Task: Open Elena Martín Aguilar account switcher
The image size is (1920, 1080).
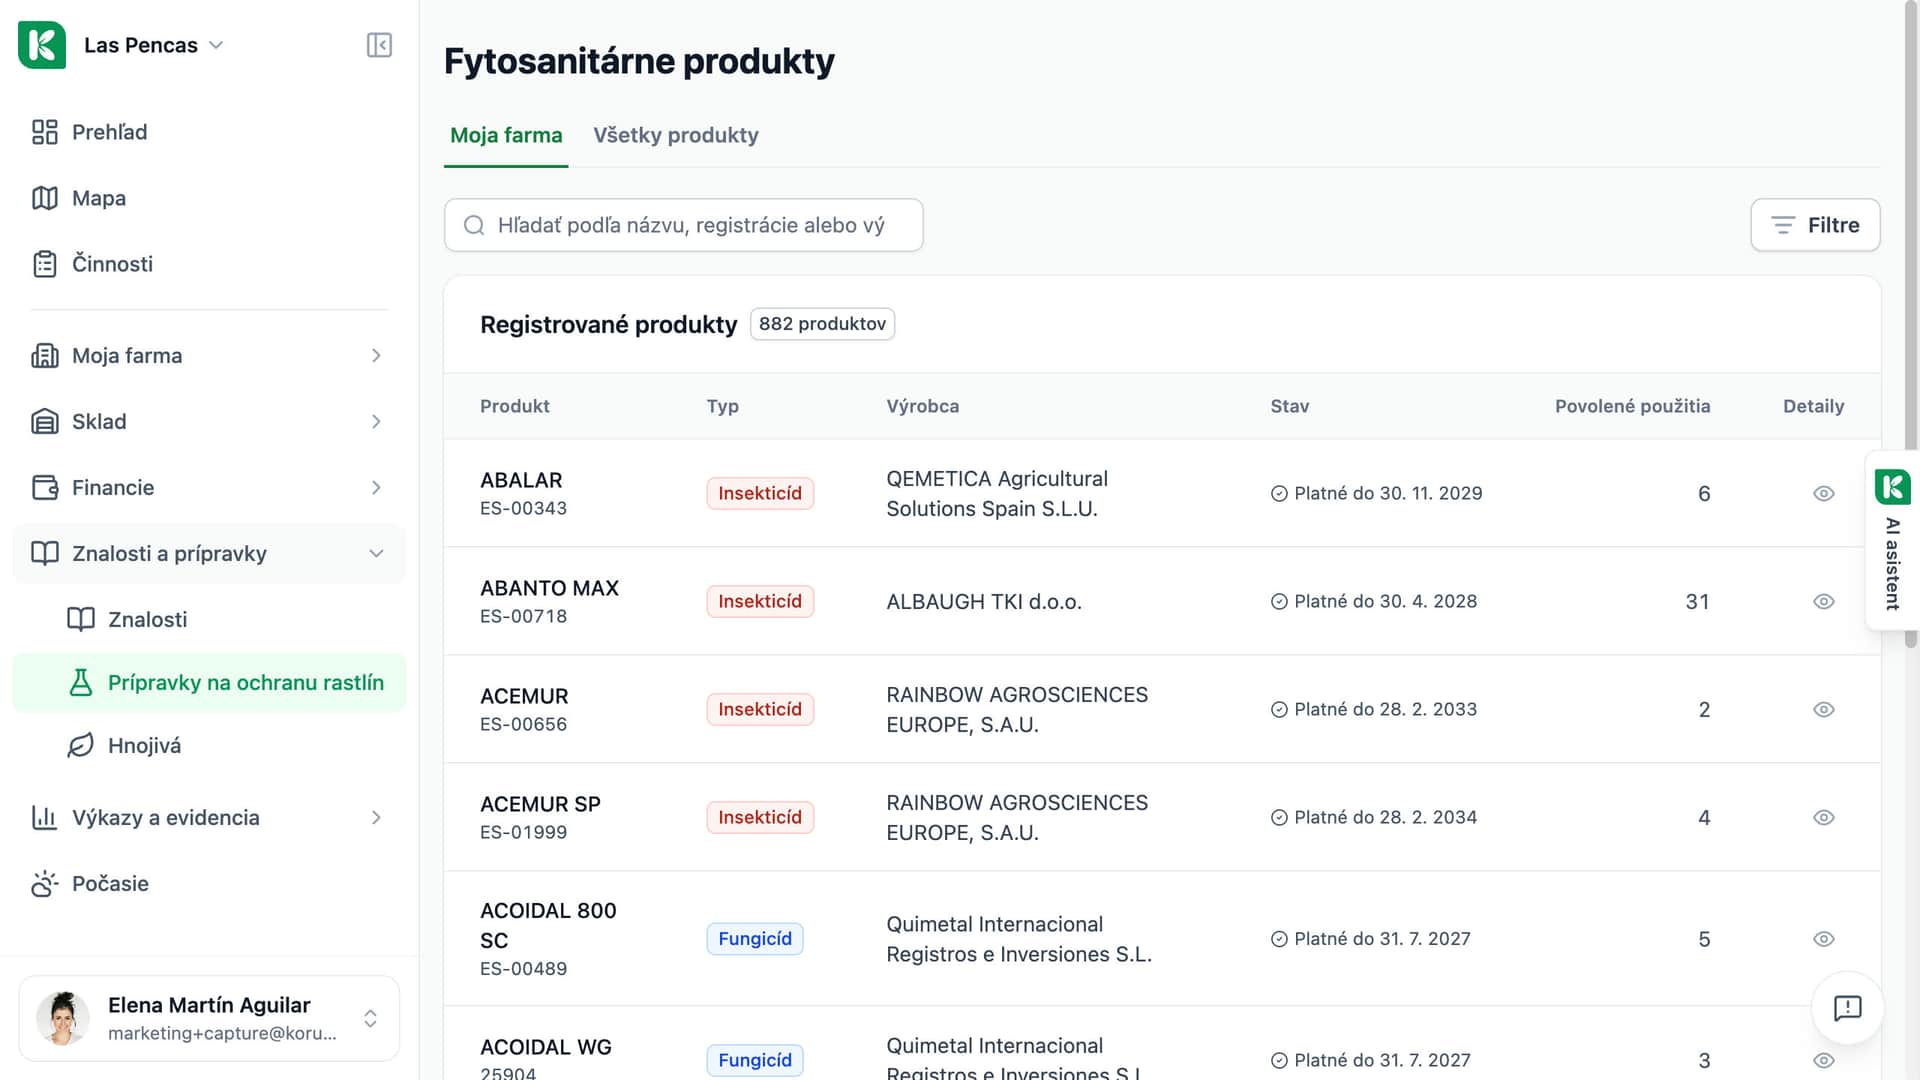Action: tap(209, 1018)
